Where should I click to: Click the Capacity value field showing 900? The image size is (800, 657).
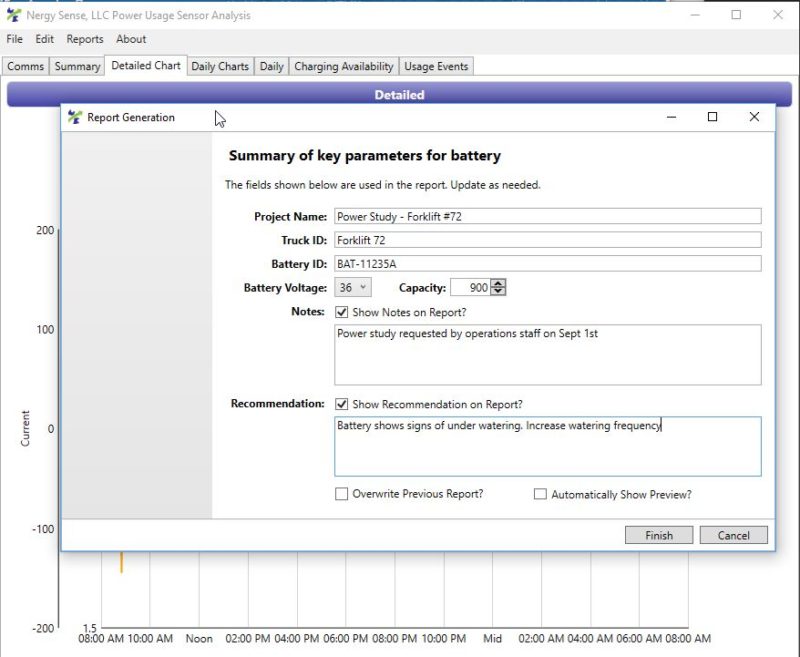(x=470, y=288)
